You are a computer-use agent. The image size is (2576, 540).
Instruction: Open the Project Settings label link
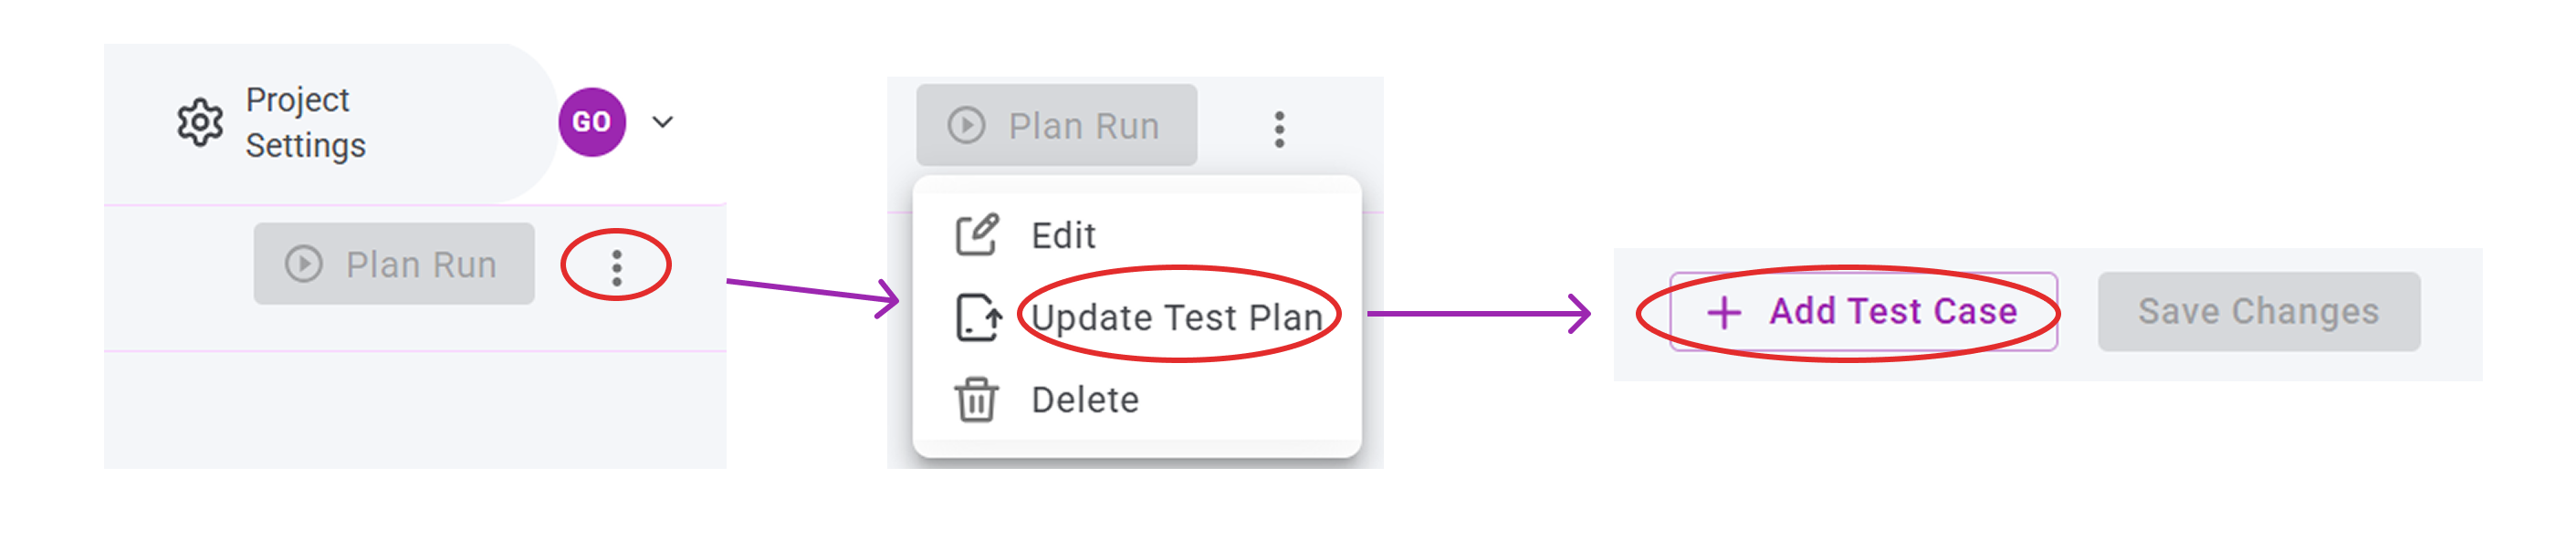pyautogui.click(x=305, y=123)
